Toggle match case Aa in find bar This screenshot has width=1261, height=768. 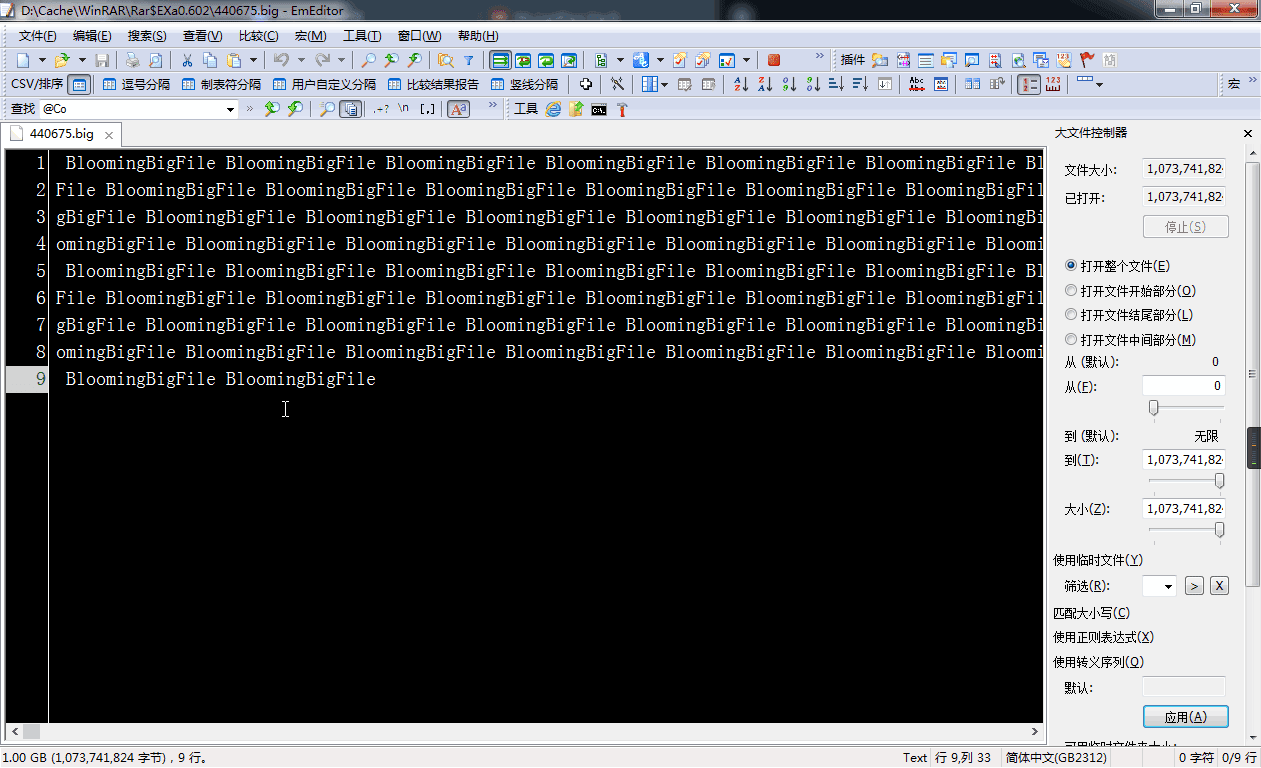click(x=458, y=109)
